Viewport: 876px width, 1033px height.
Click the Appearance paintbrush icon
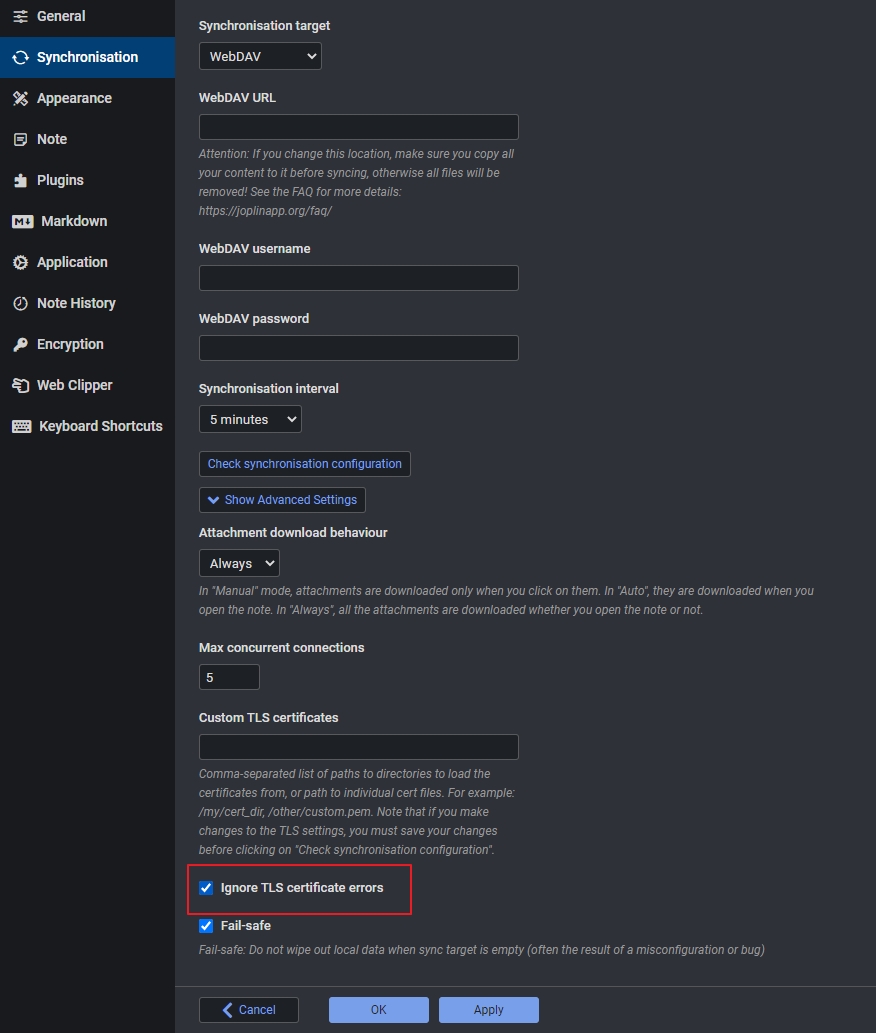tap(20, 98)
